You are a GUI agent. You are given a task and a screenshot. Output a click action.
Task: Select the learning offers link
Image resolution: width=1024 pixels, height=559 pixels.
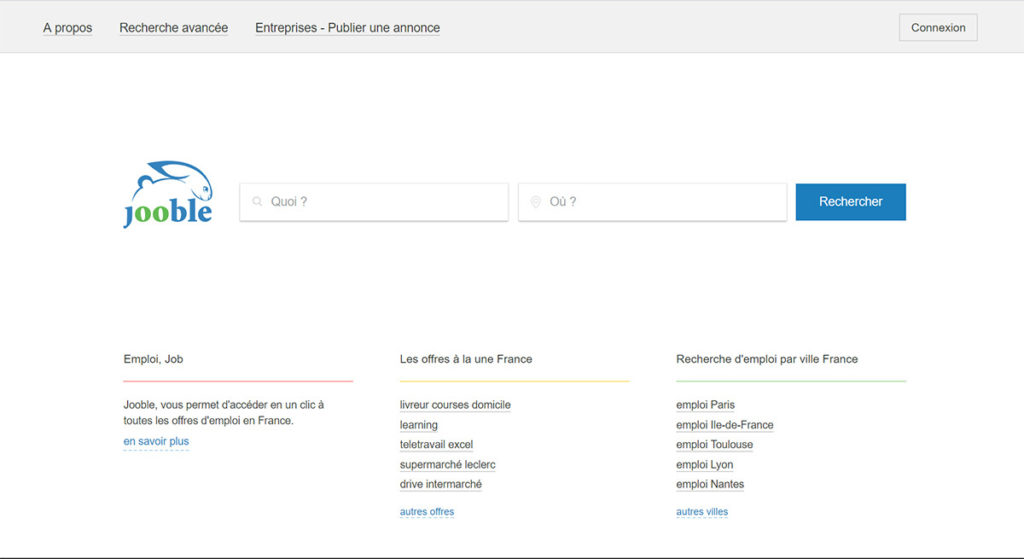[419, 425]
